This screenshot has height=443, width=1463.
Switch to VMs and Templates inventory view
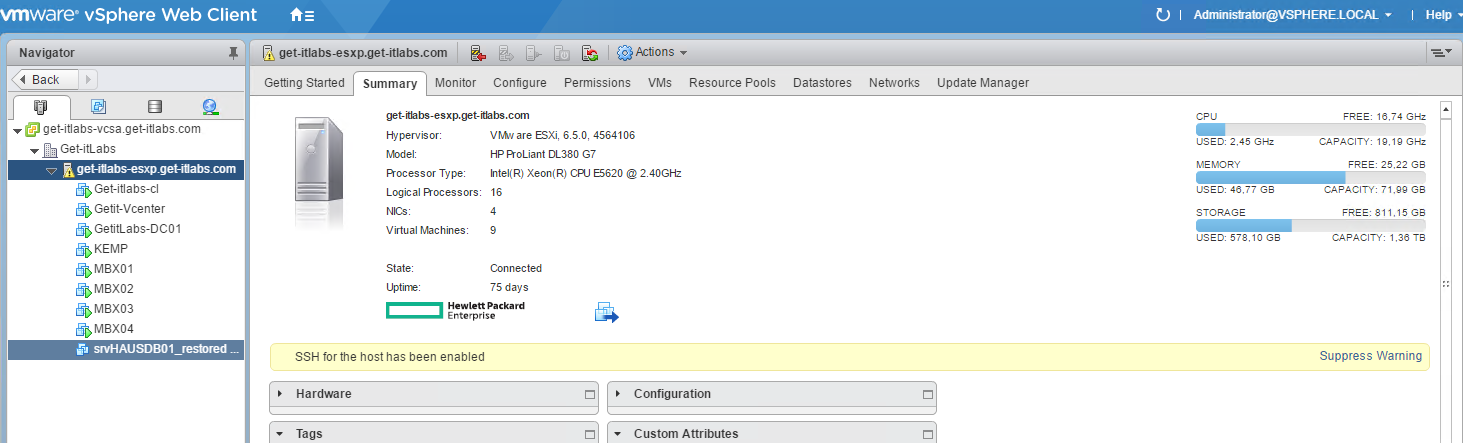[x=98, y=106]
